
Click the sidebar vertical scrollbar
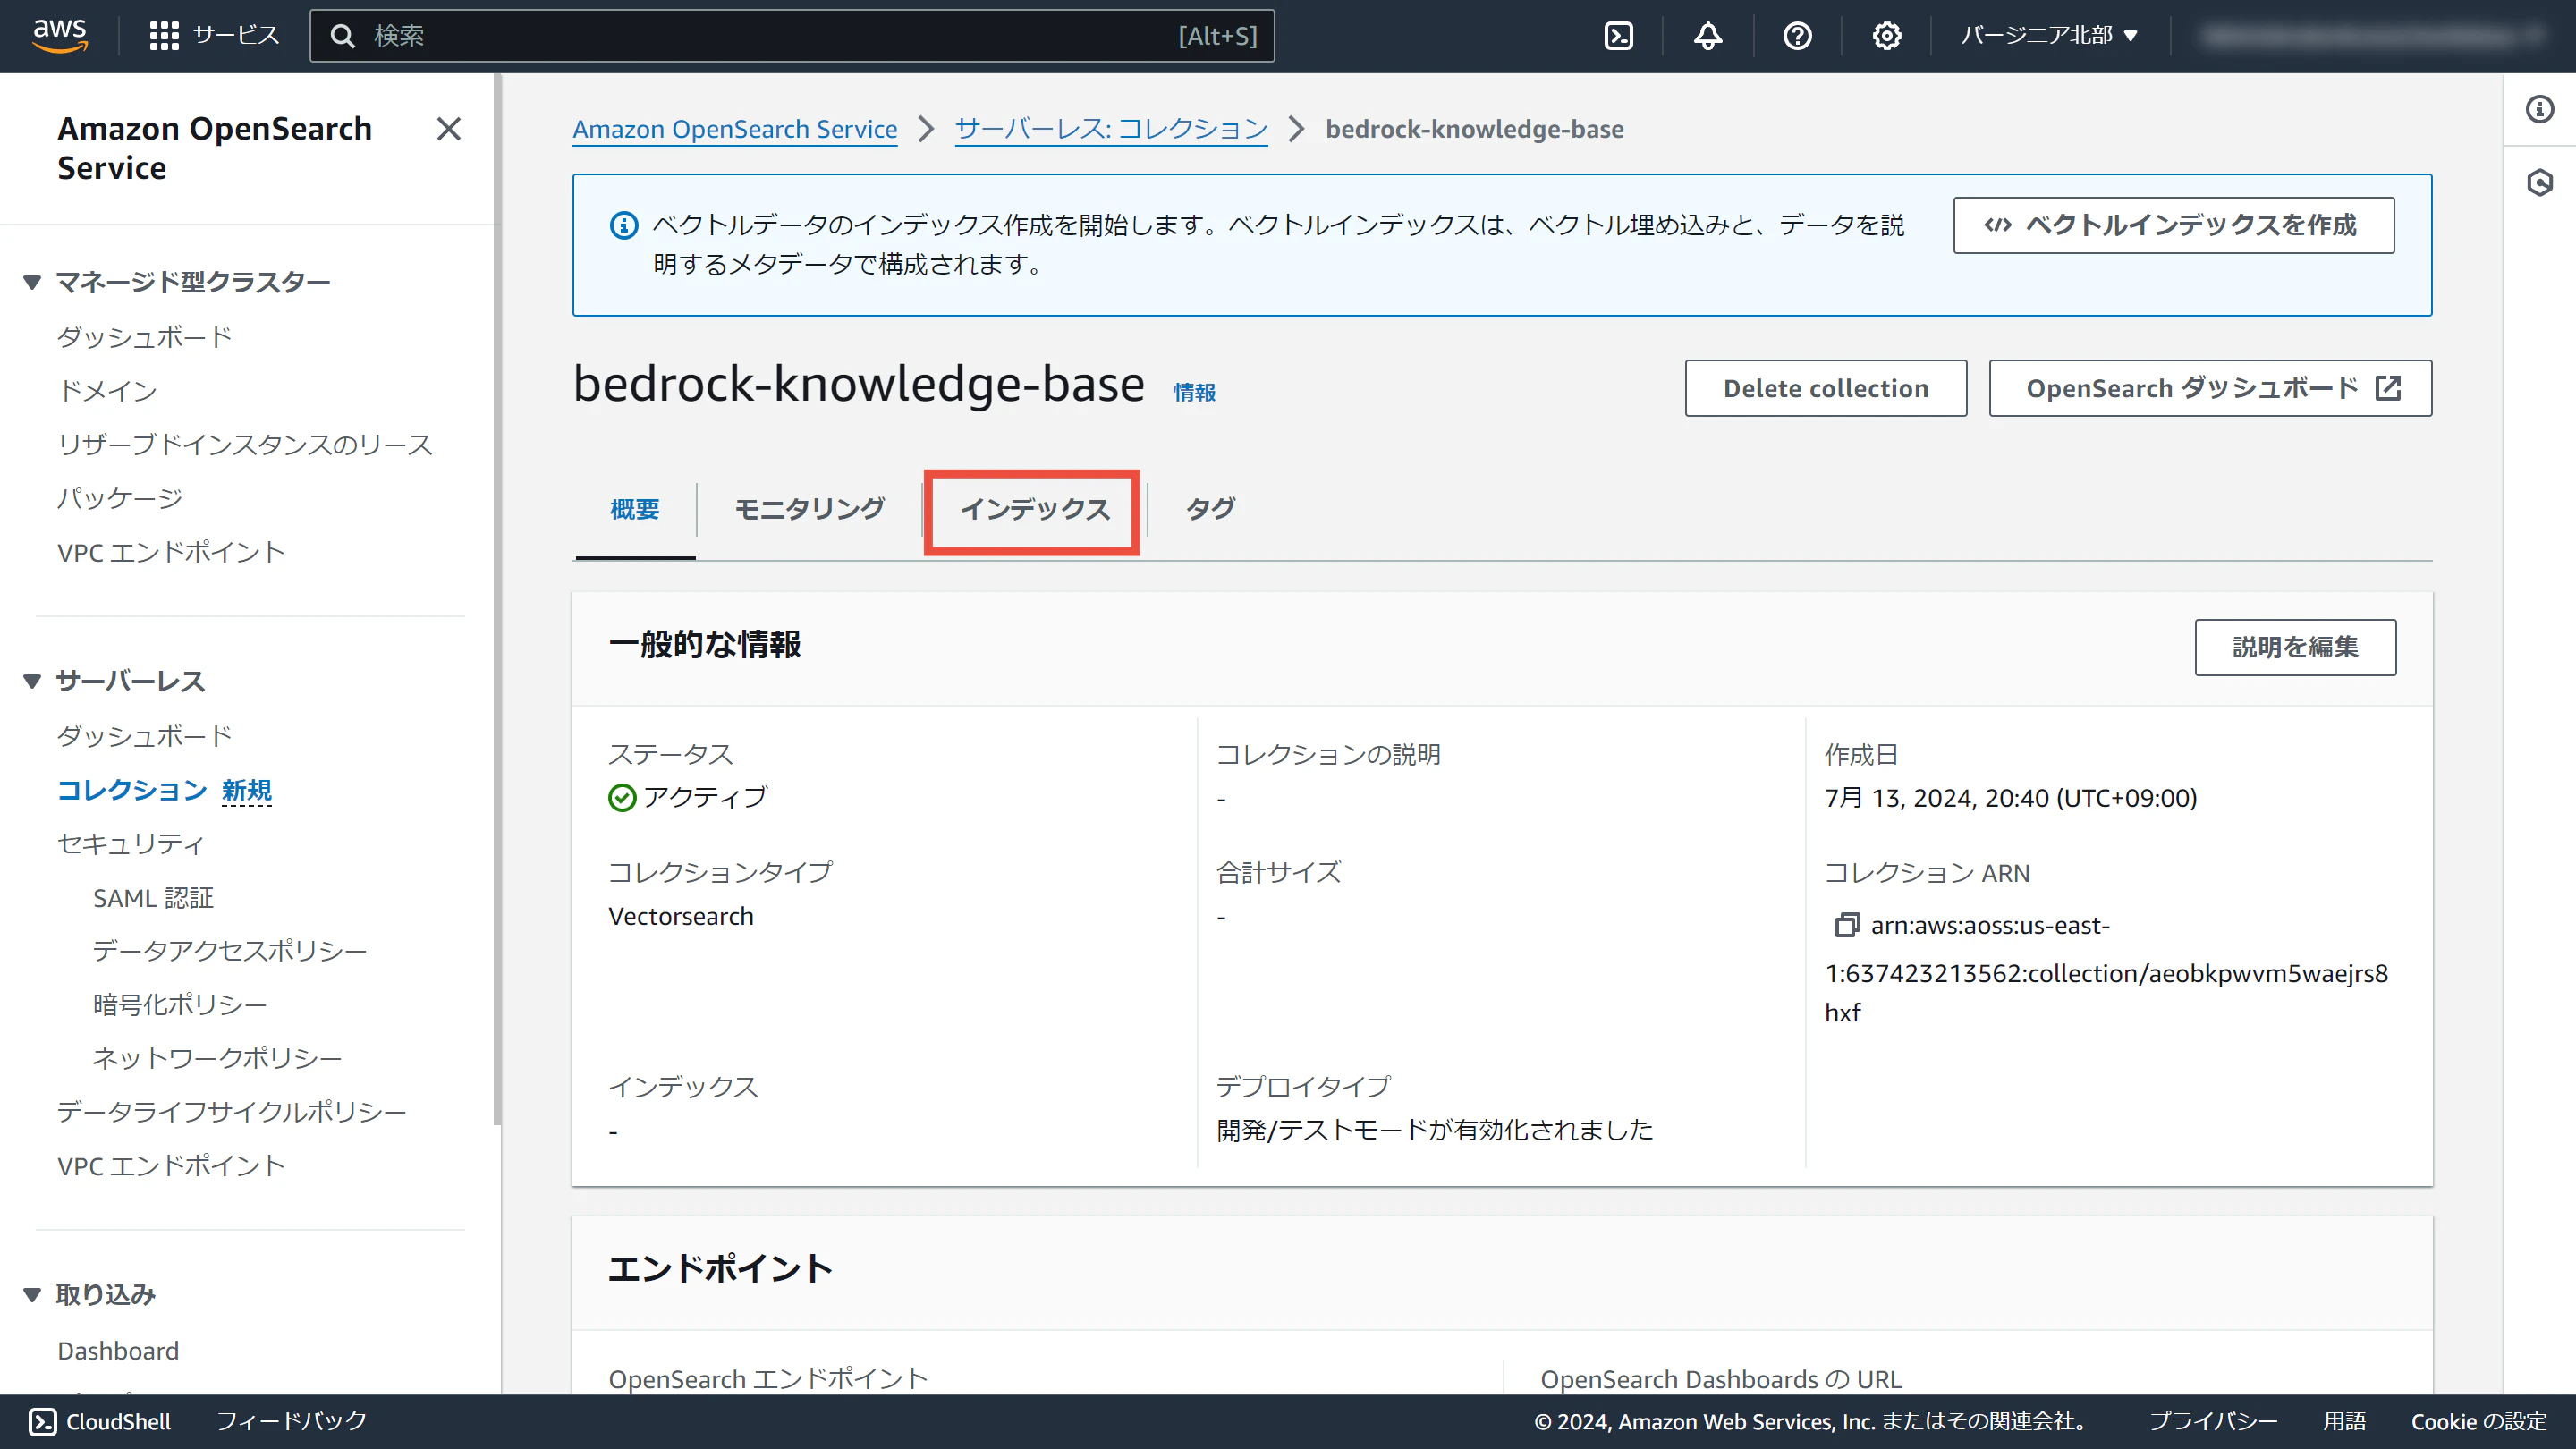pos(497,600)
